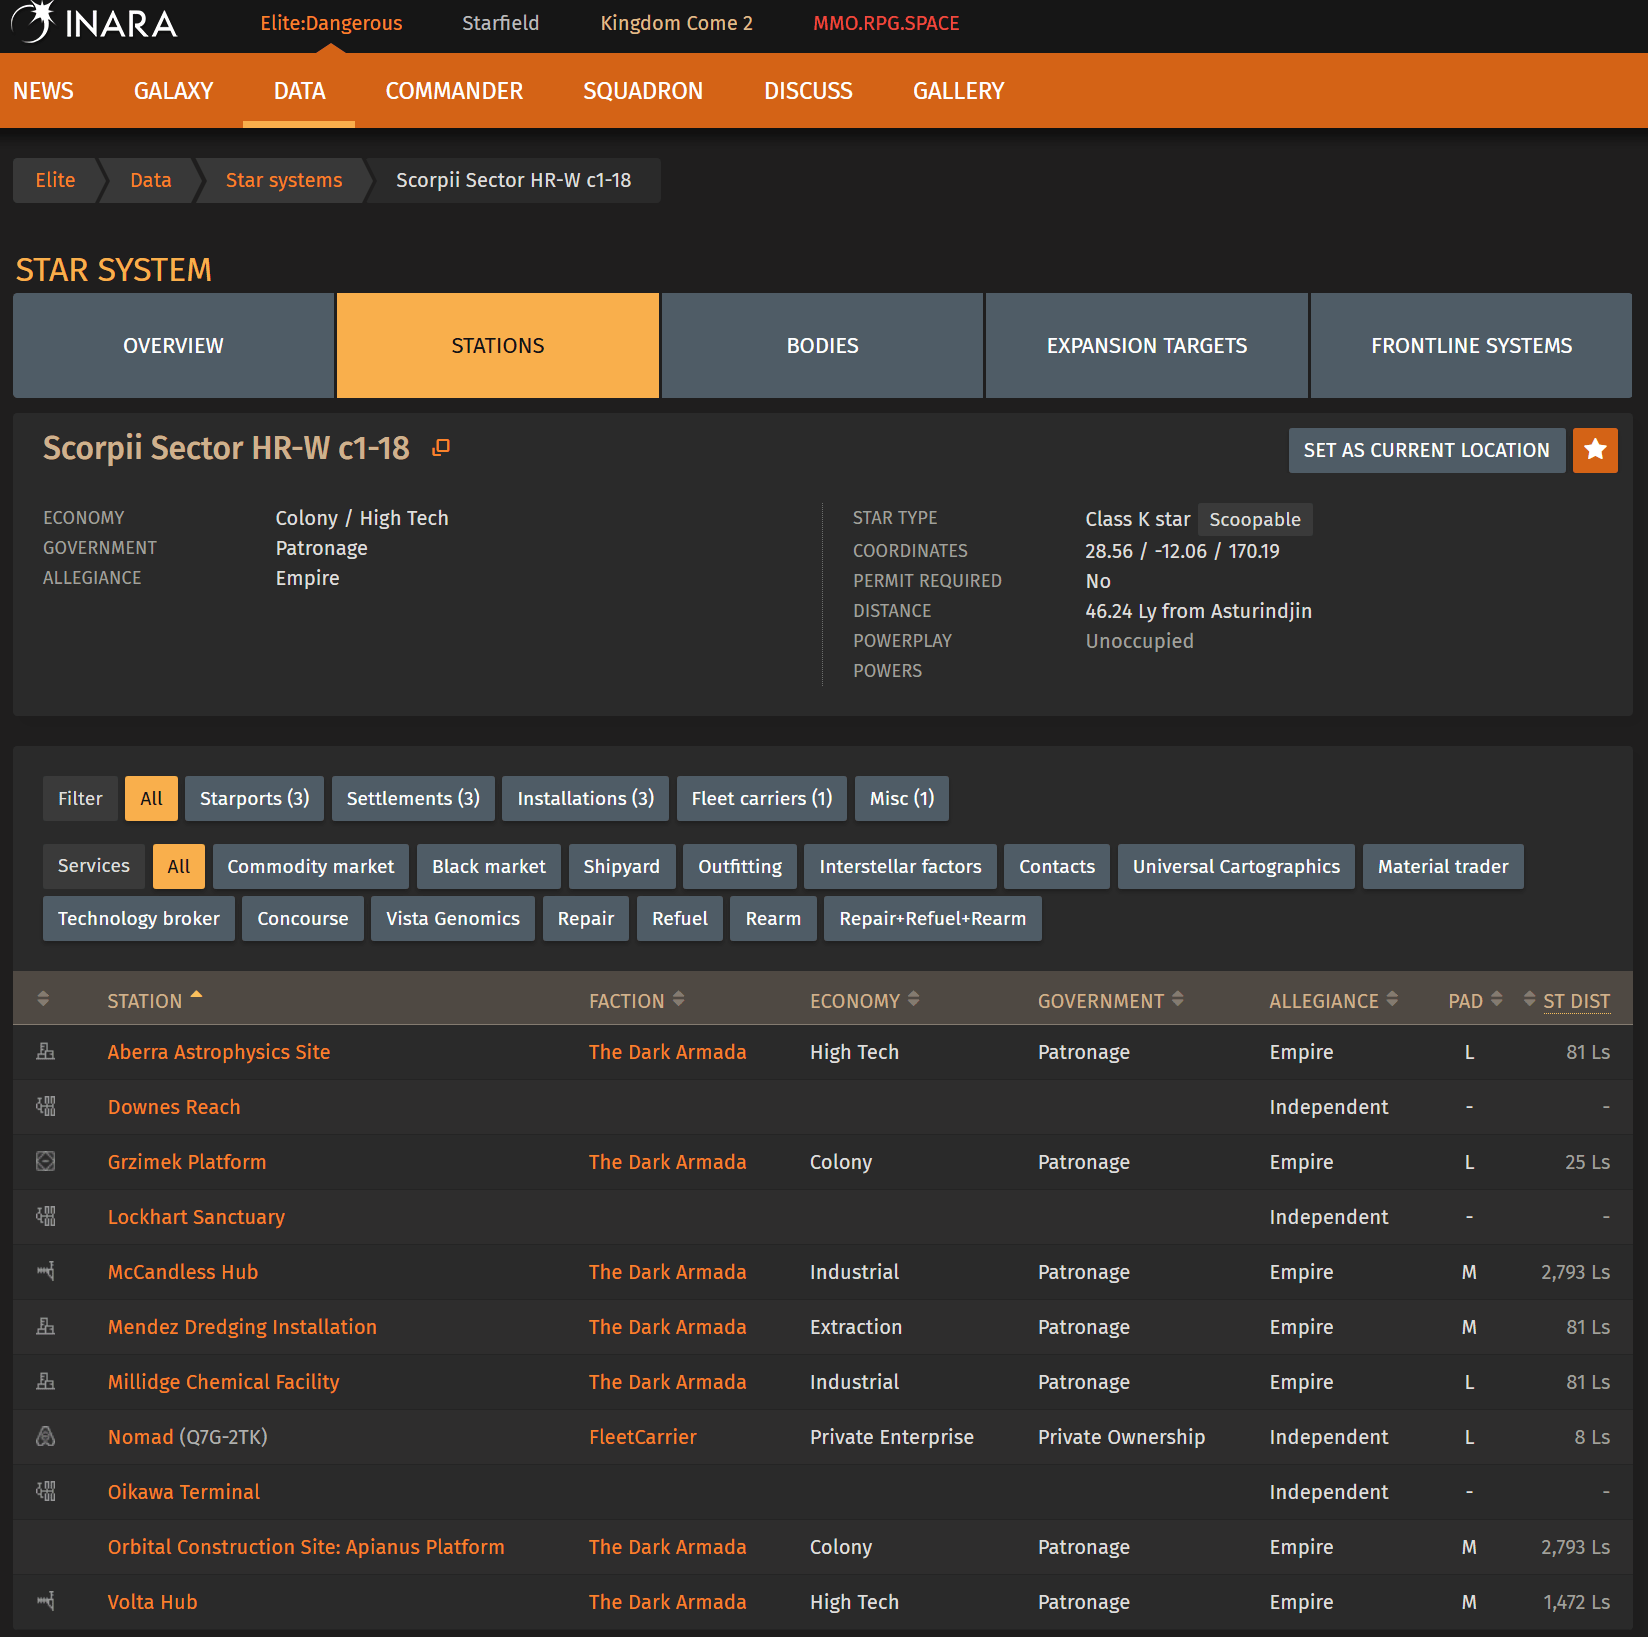Screen dimensions: 1648x1637
Task: Open the Grzimek Platform station link
Action: pyautogui.click(x=187, y=1162)
